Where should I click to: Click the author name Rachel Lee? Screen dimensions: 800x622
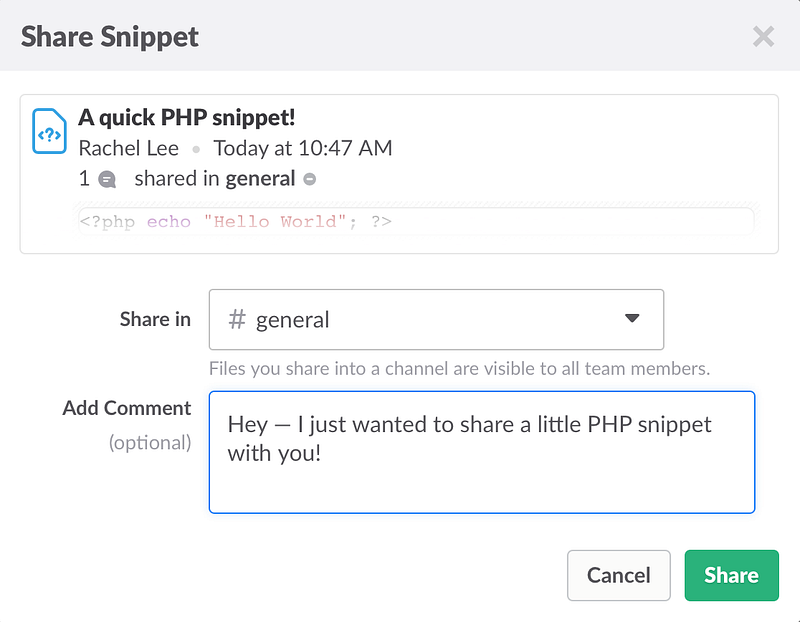click(129, 148)
